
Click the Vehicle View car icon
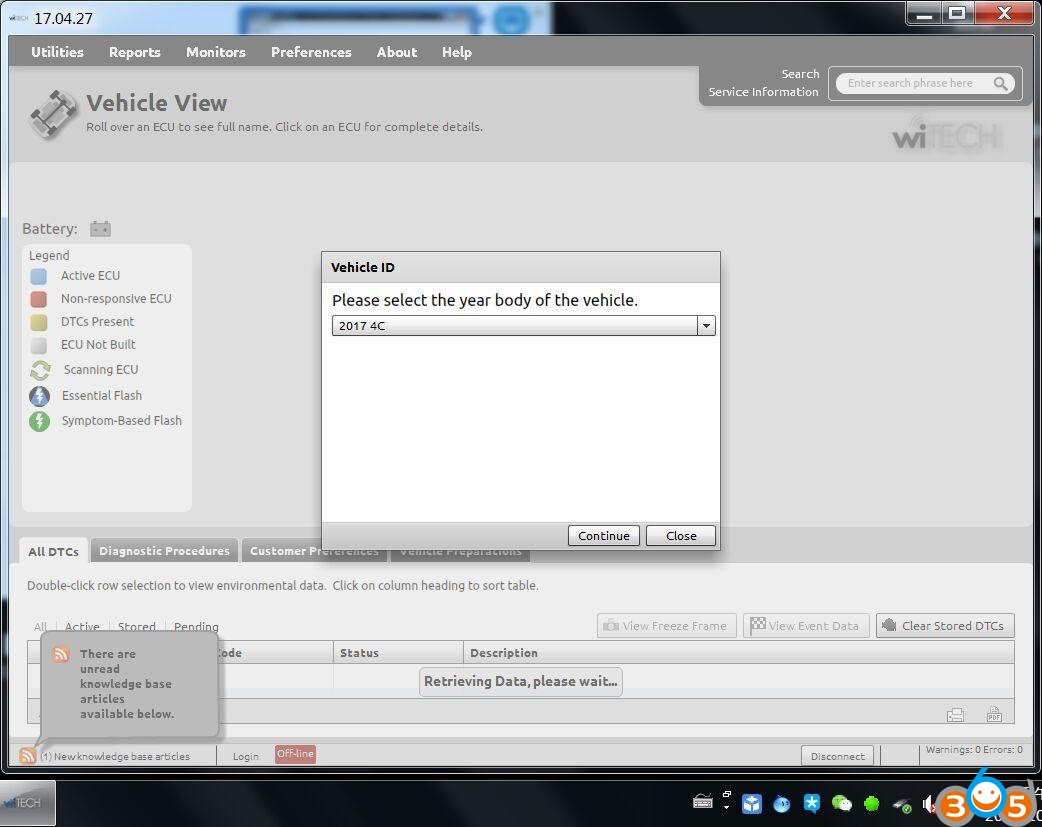click(x=52, y=113)
